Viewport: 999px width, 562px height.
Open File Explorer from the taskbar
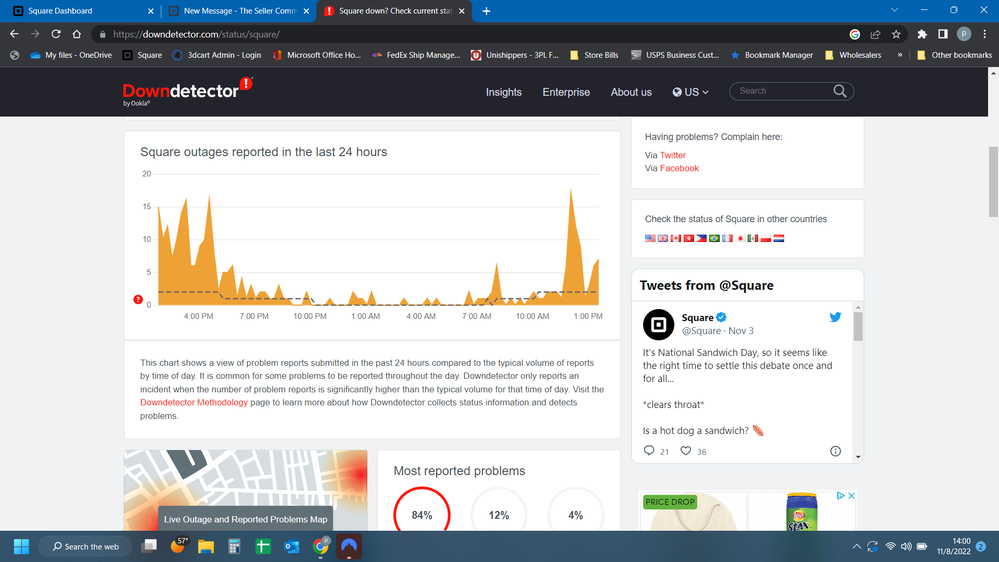206,546
